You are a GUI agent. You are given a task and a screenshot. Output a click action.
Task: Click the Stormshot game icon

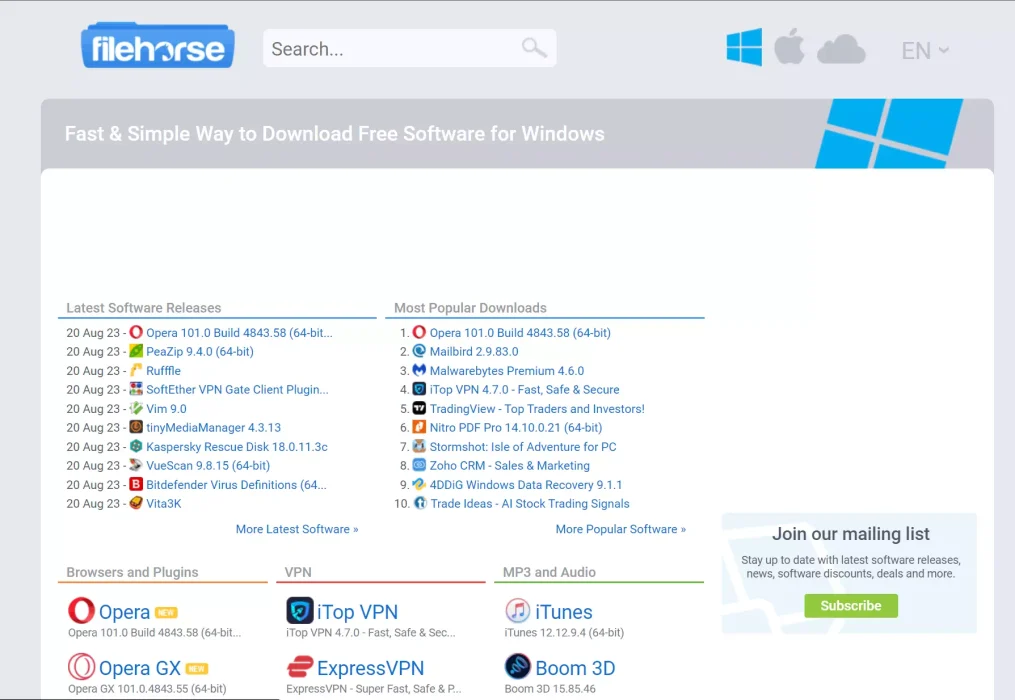tap(419, 446)
